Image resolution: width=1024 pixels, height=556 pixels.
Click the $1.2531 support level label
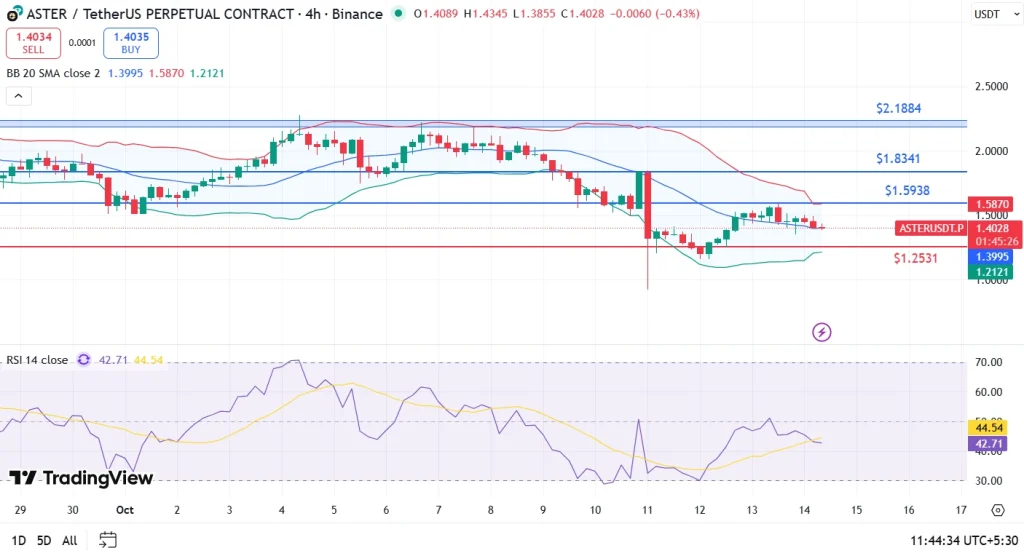coord(917,258)
